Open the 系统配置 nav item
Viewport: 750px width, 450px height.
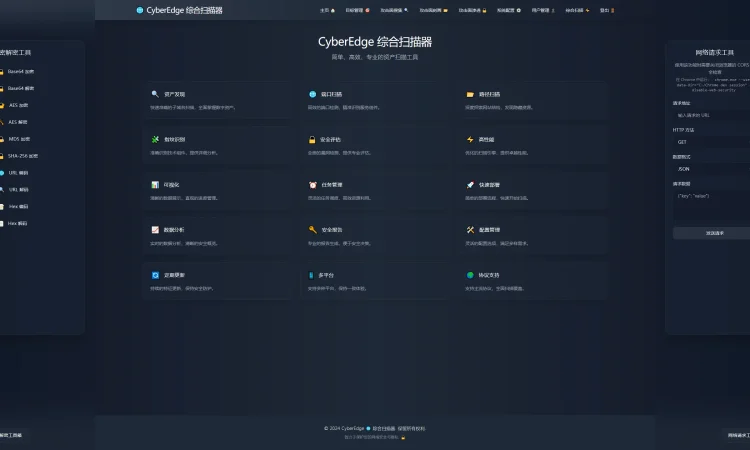pos(508,10)
